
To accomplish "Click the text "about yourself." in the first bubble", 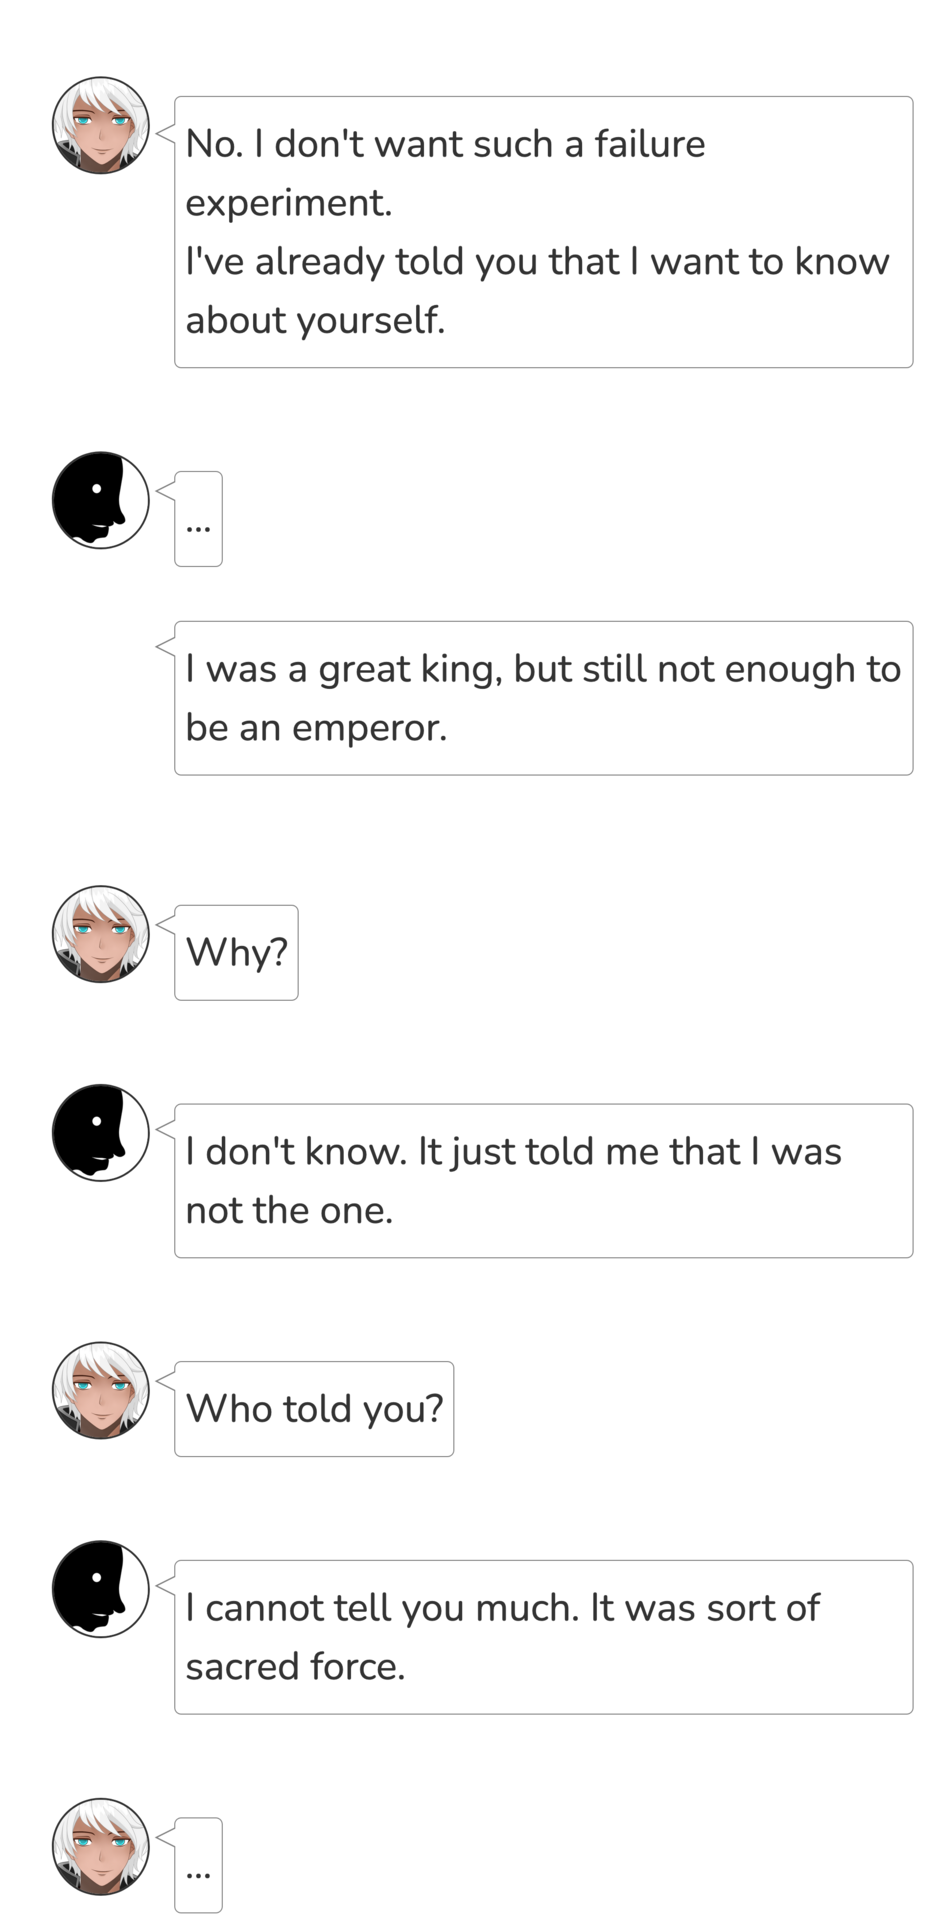I will (315, 320).
